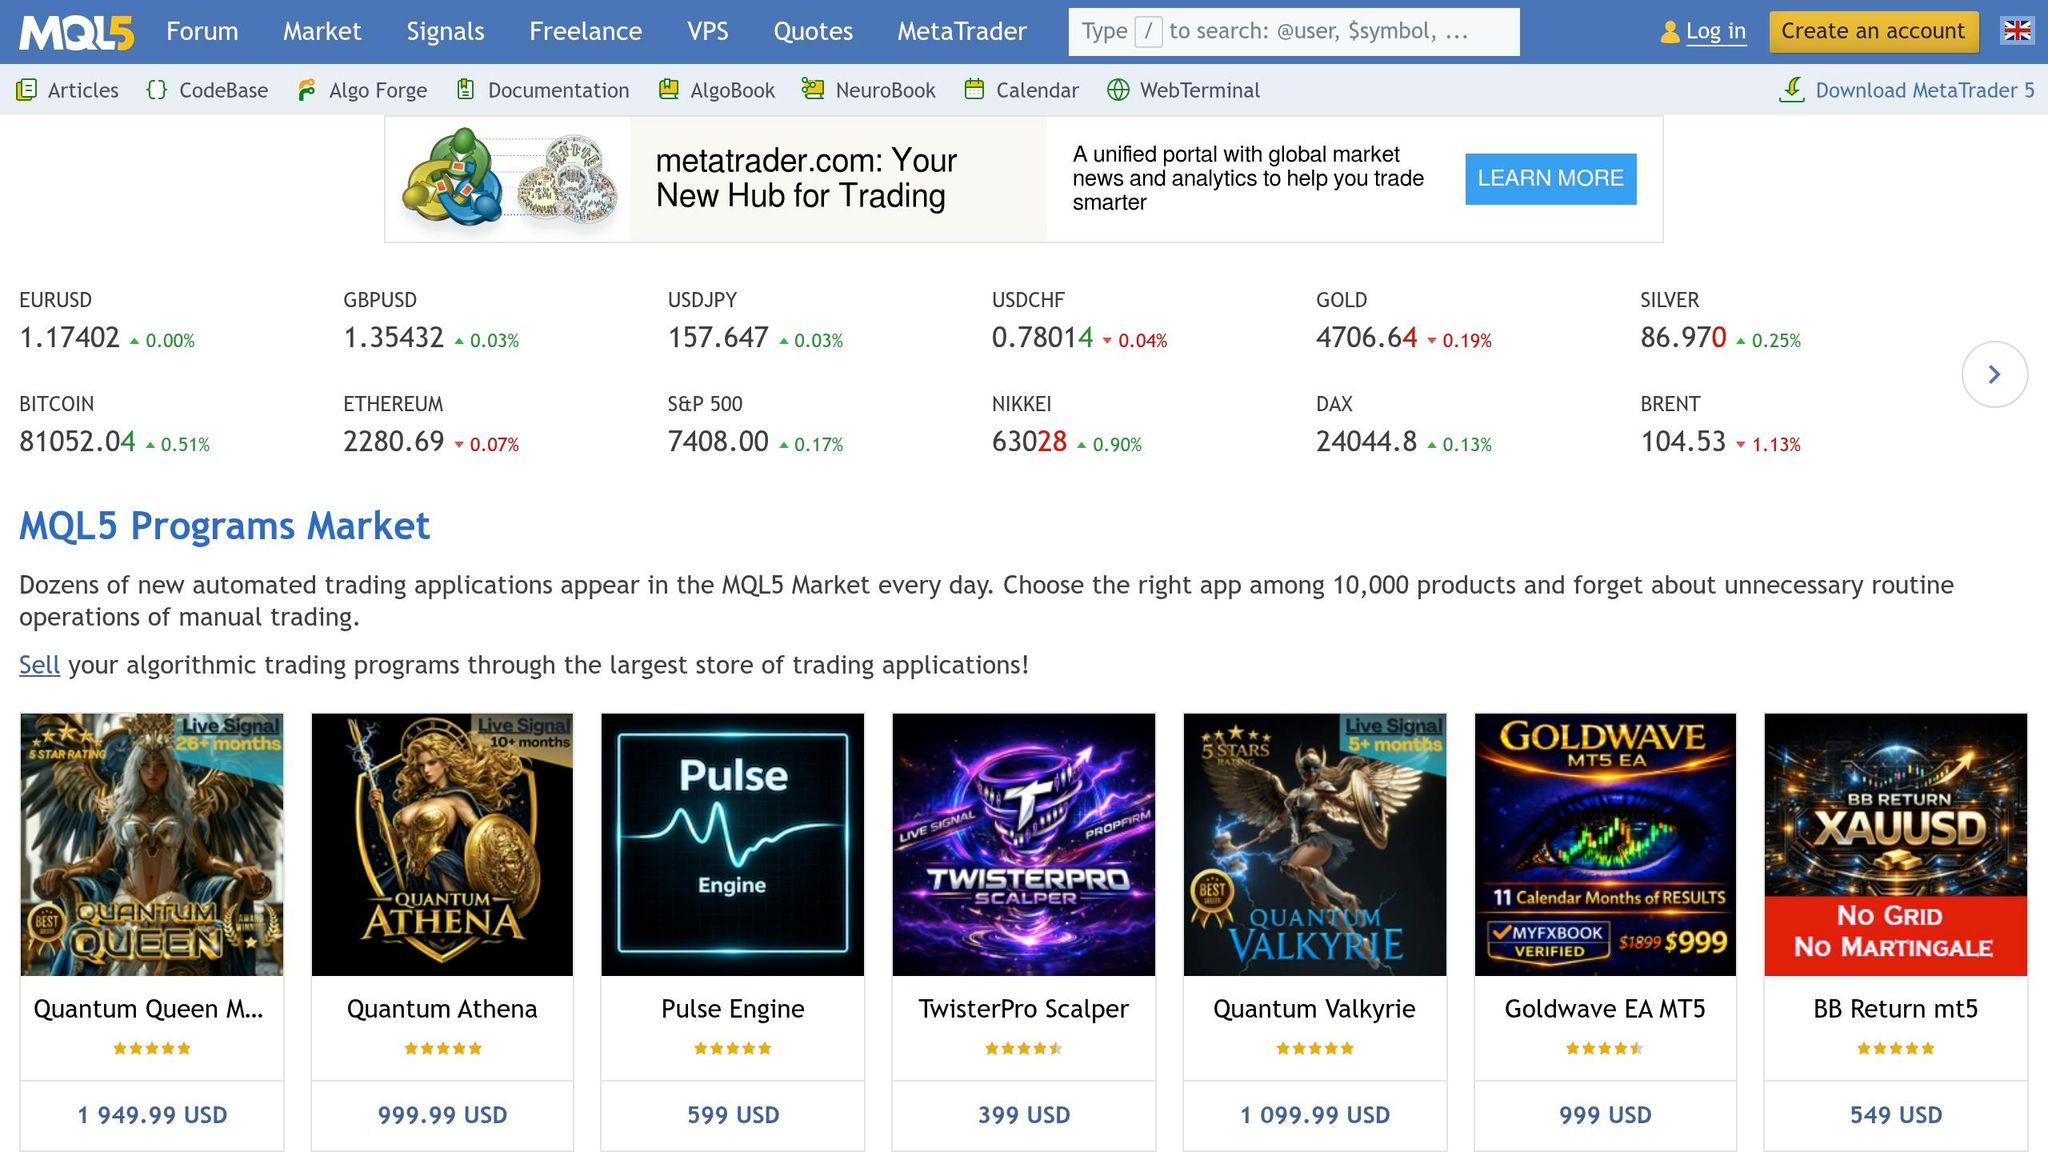The width and height of the screenshot is (2048, 1152).
Task: Open Quantum Queen product thumbnail
Action: (x=152, y=844)
